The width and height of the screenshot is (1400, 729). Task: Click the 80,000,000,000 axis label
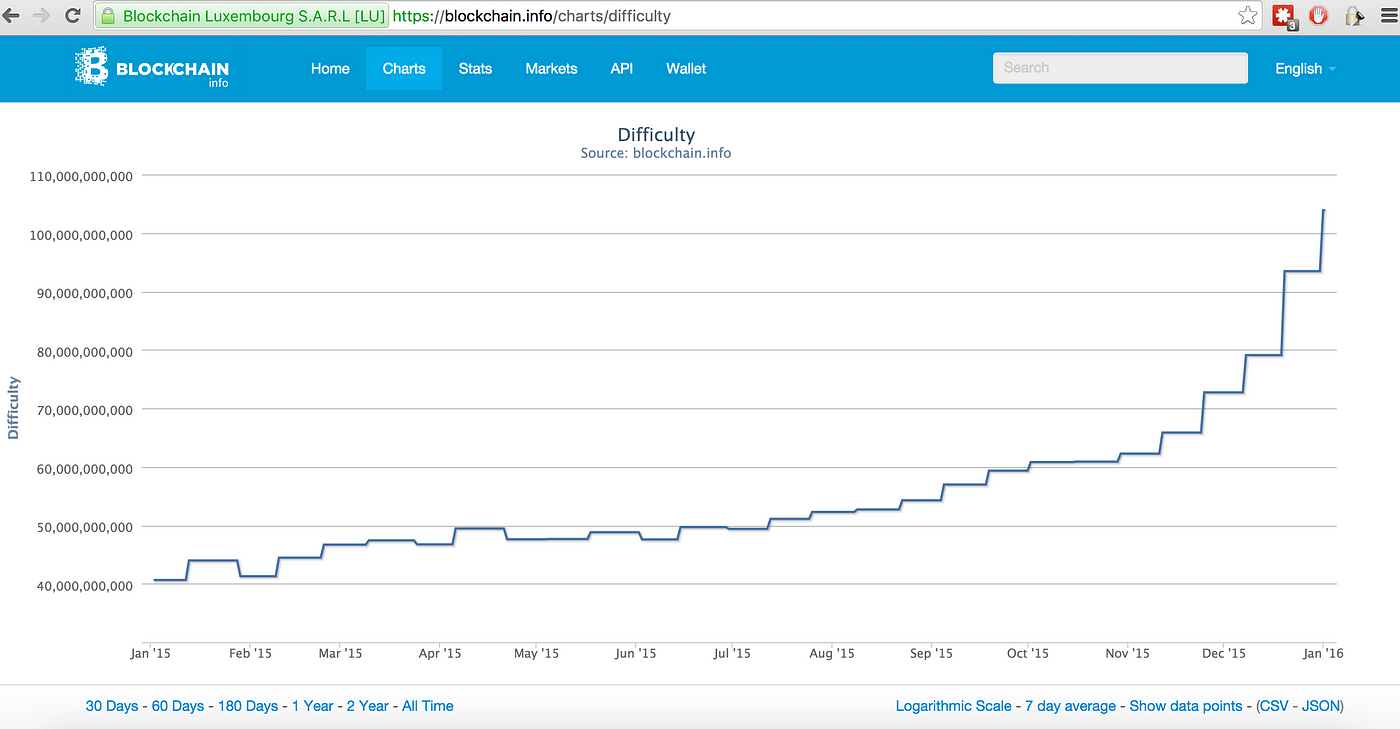85,352
